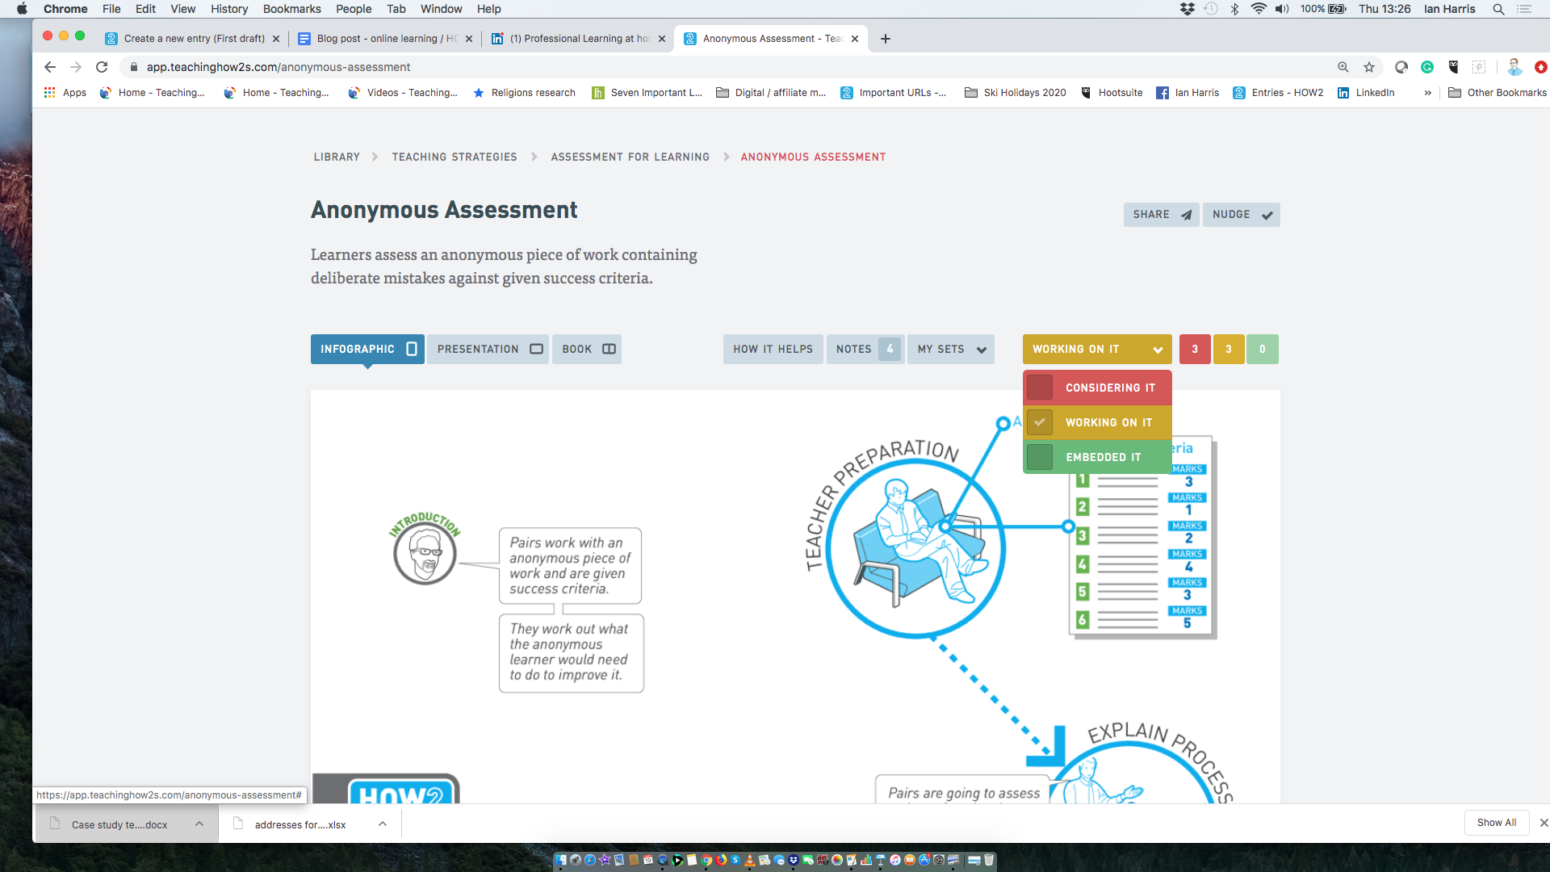
Task: Go back with the browser back arrow
Action: click(50, 67)
